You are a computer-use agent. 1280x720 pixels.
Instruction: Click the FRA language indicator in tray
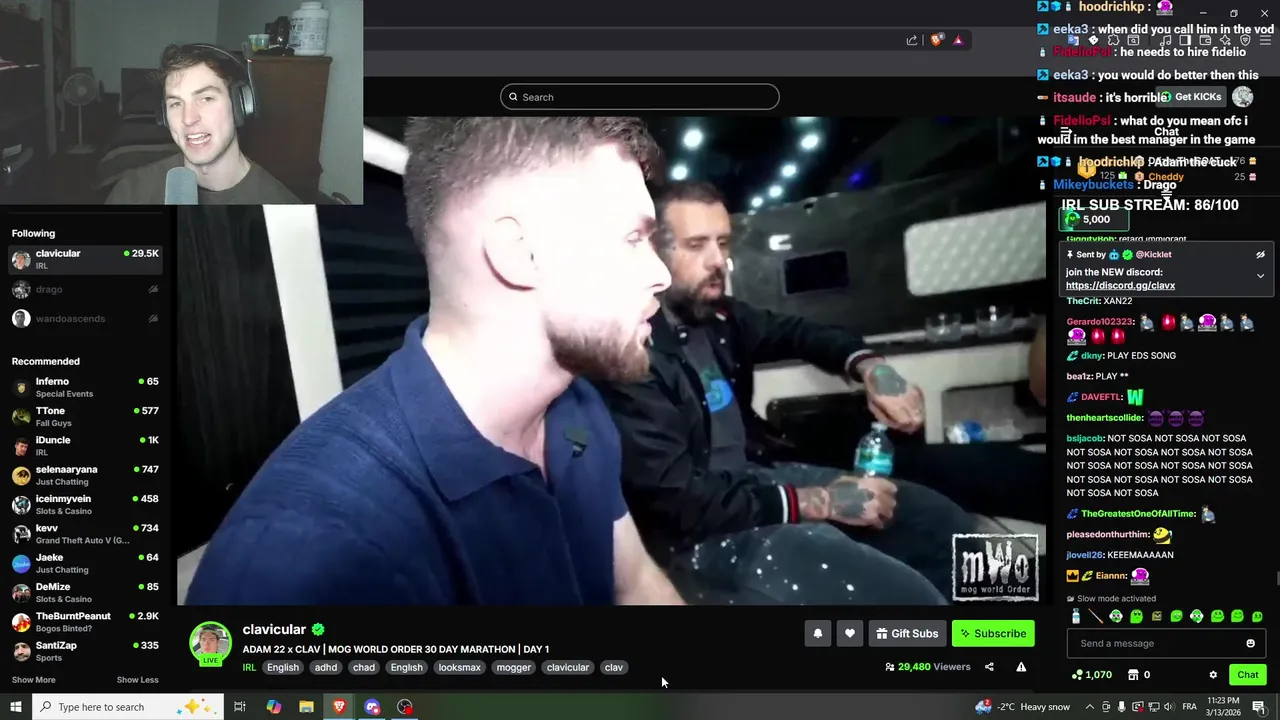tap(1189, 707)
